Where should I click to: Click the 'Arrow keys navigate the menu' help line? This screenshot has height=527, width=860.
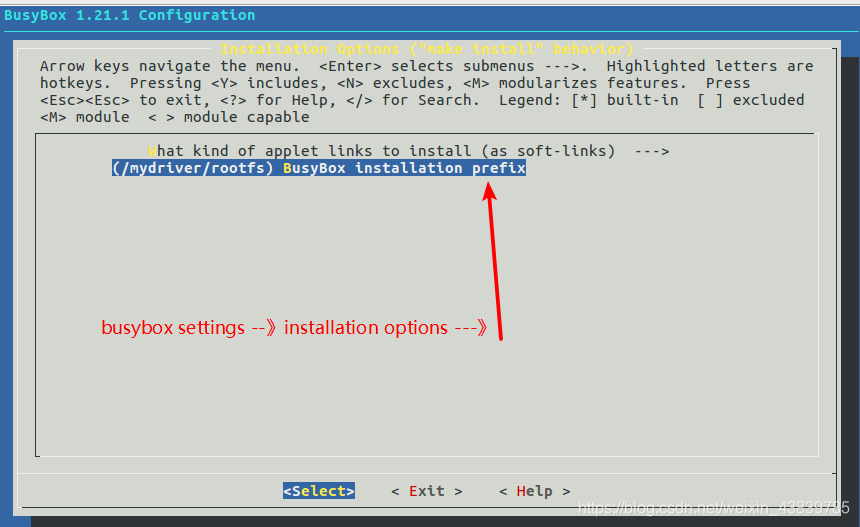[169, 66]
